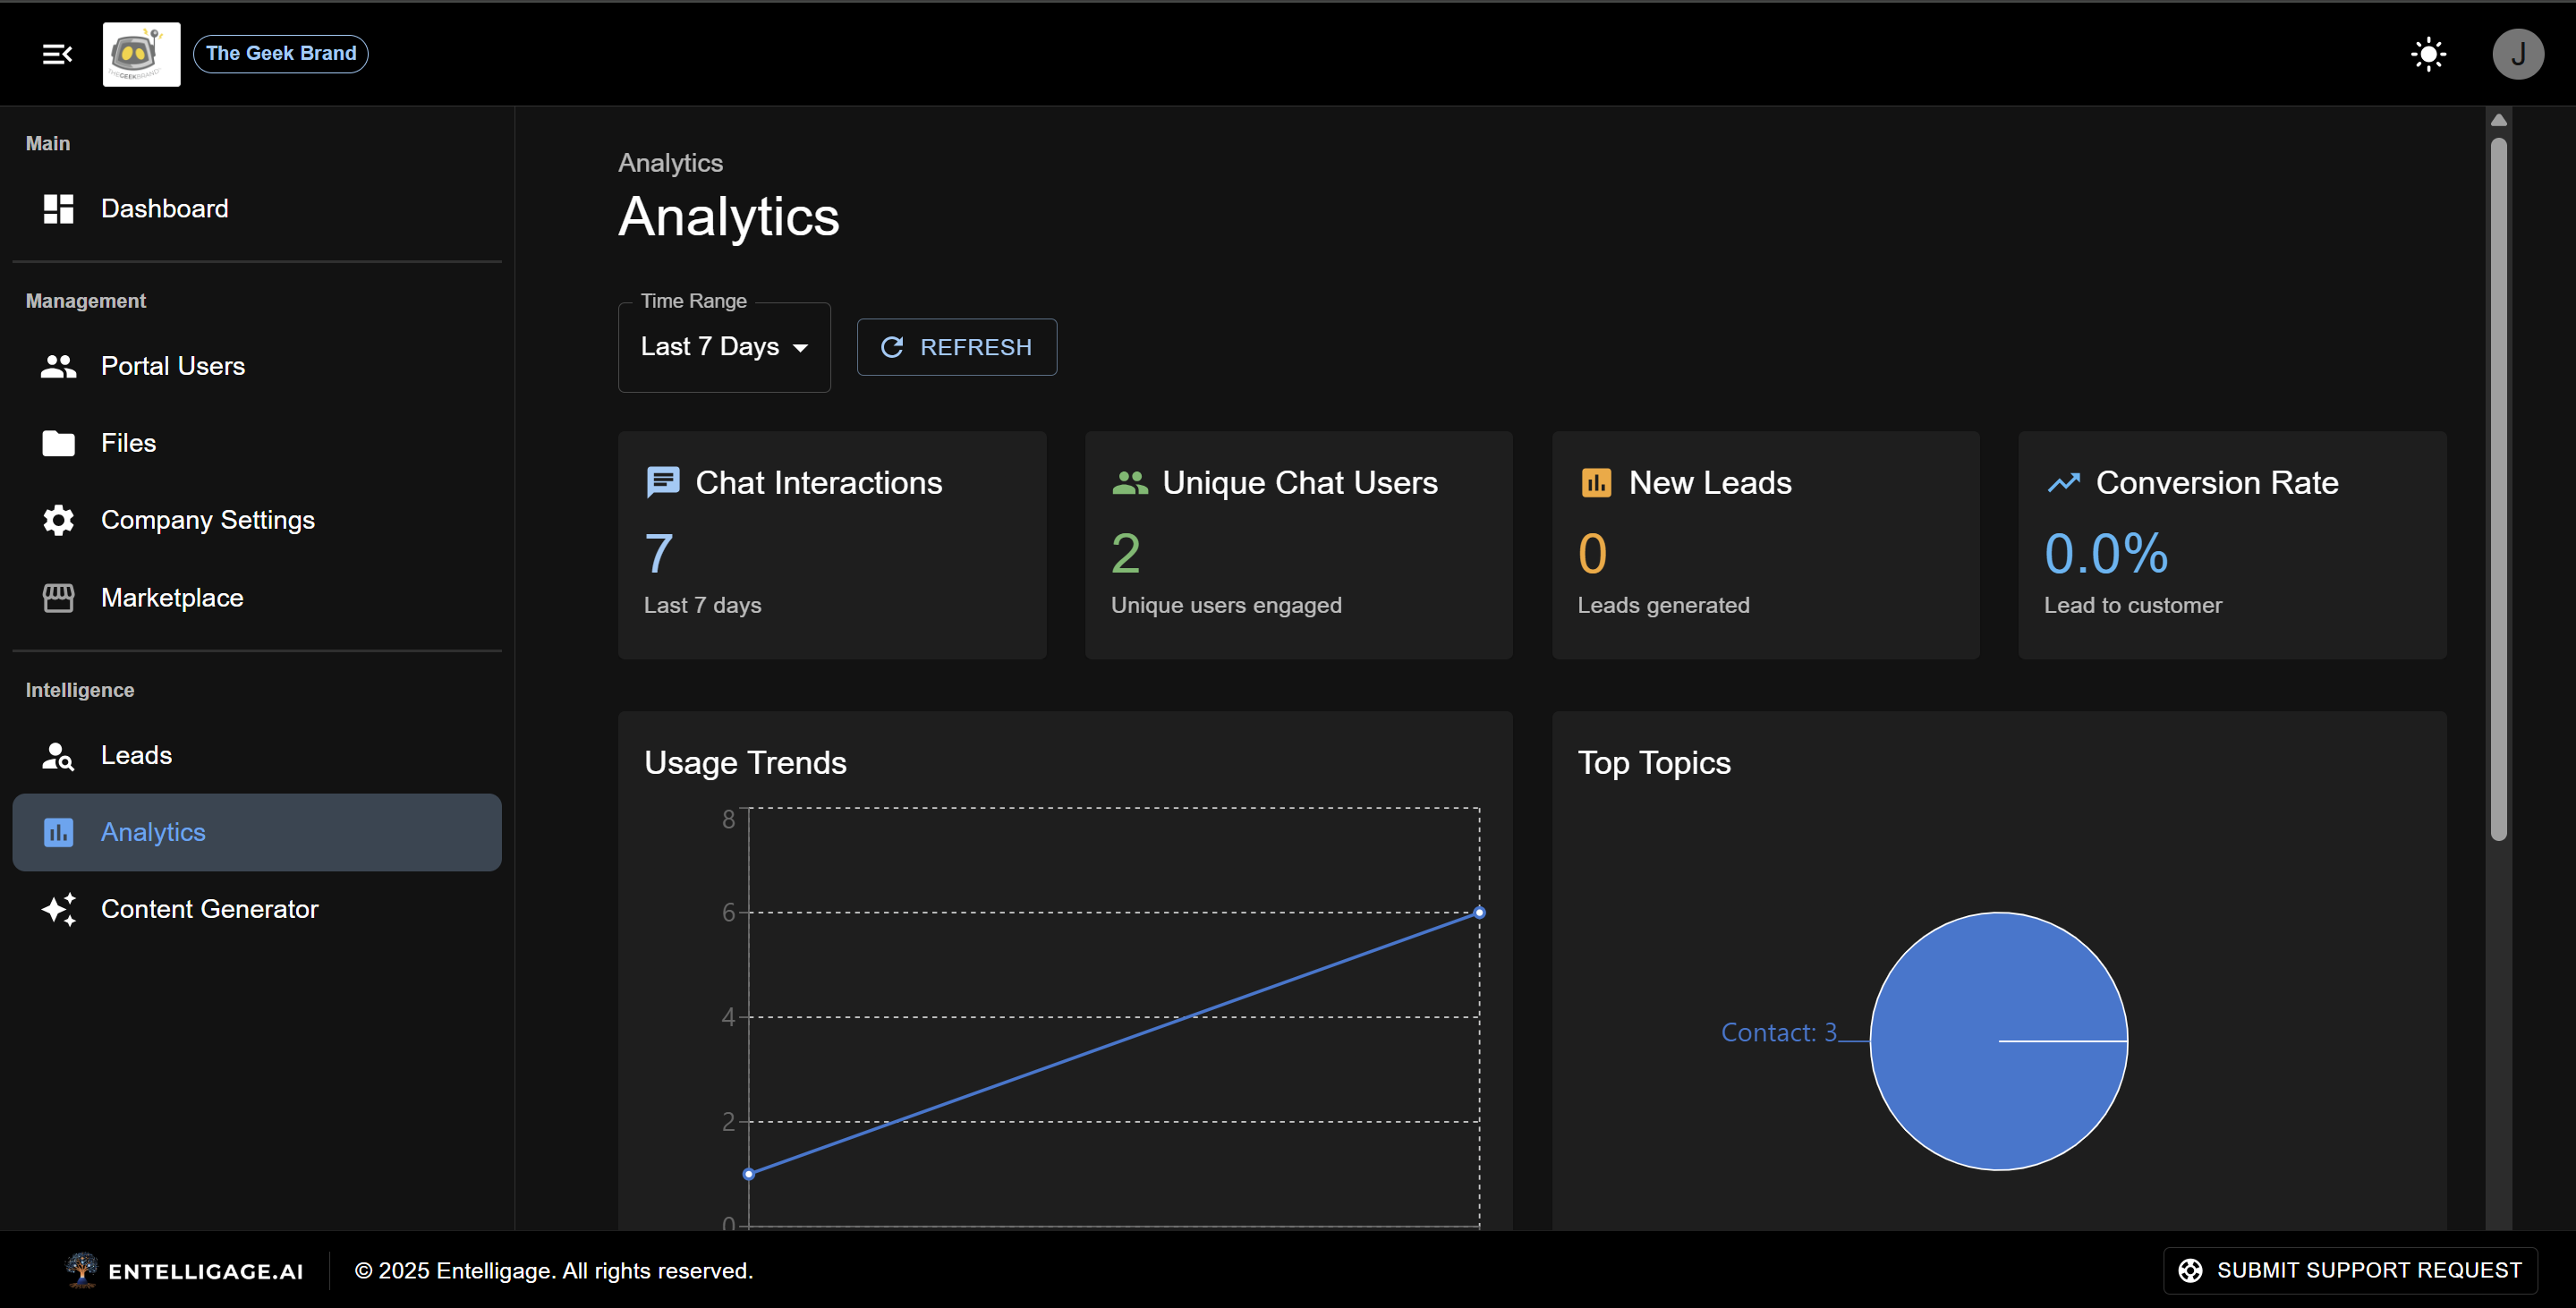The image size is (2576, 1308).
Task: Open Portal Users page
Action: [257, 366]
